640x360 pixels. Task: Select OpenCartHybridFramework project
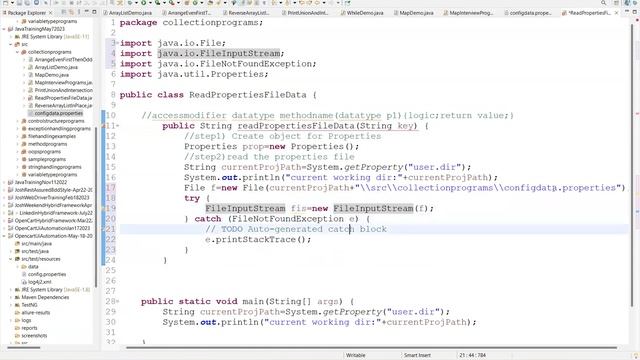[53, 221]
